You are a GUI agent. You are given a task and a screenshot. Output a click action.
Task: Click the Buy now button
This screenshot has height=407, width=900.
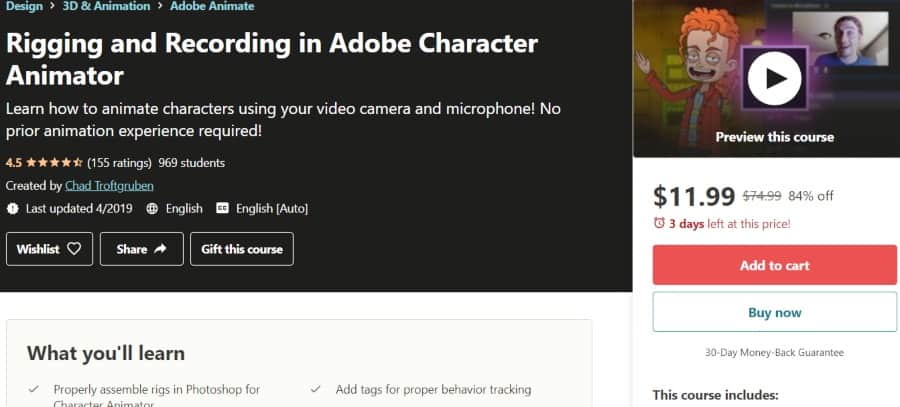click(774, 312)
